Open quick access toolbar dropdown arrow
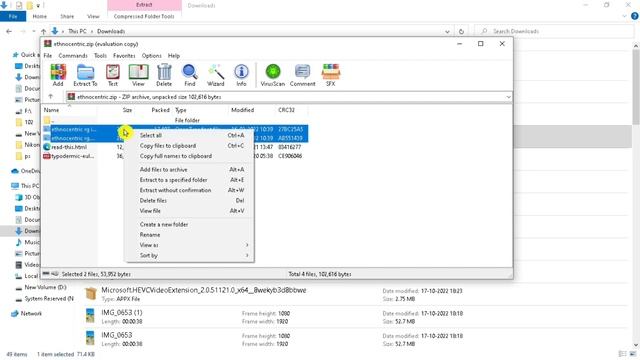 pyautogui.click(x=38, y=6)
